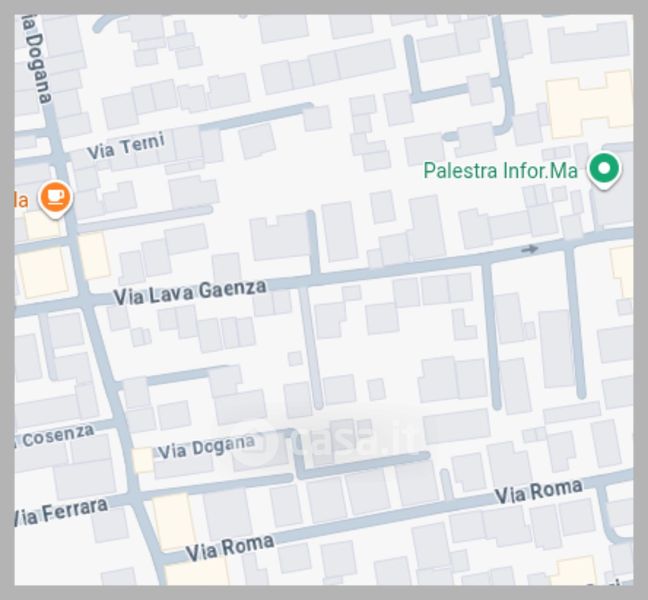Select the horizontal Via Dogana label
Viewport: 648px width, 600px height.
207,447
